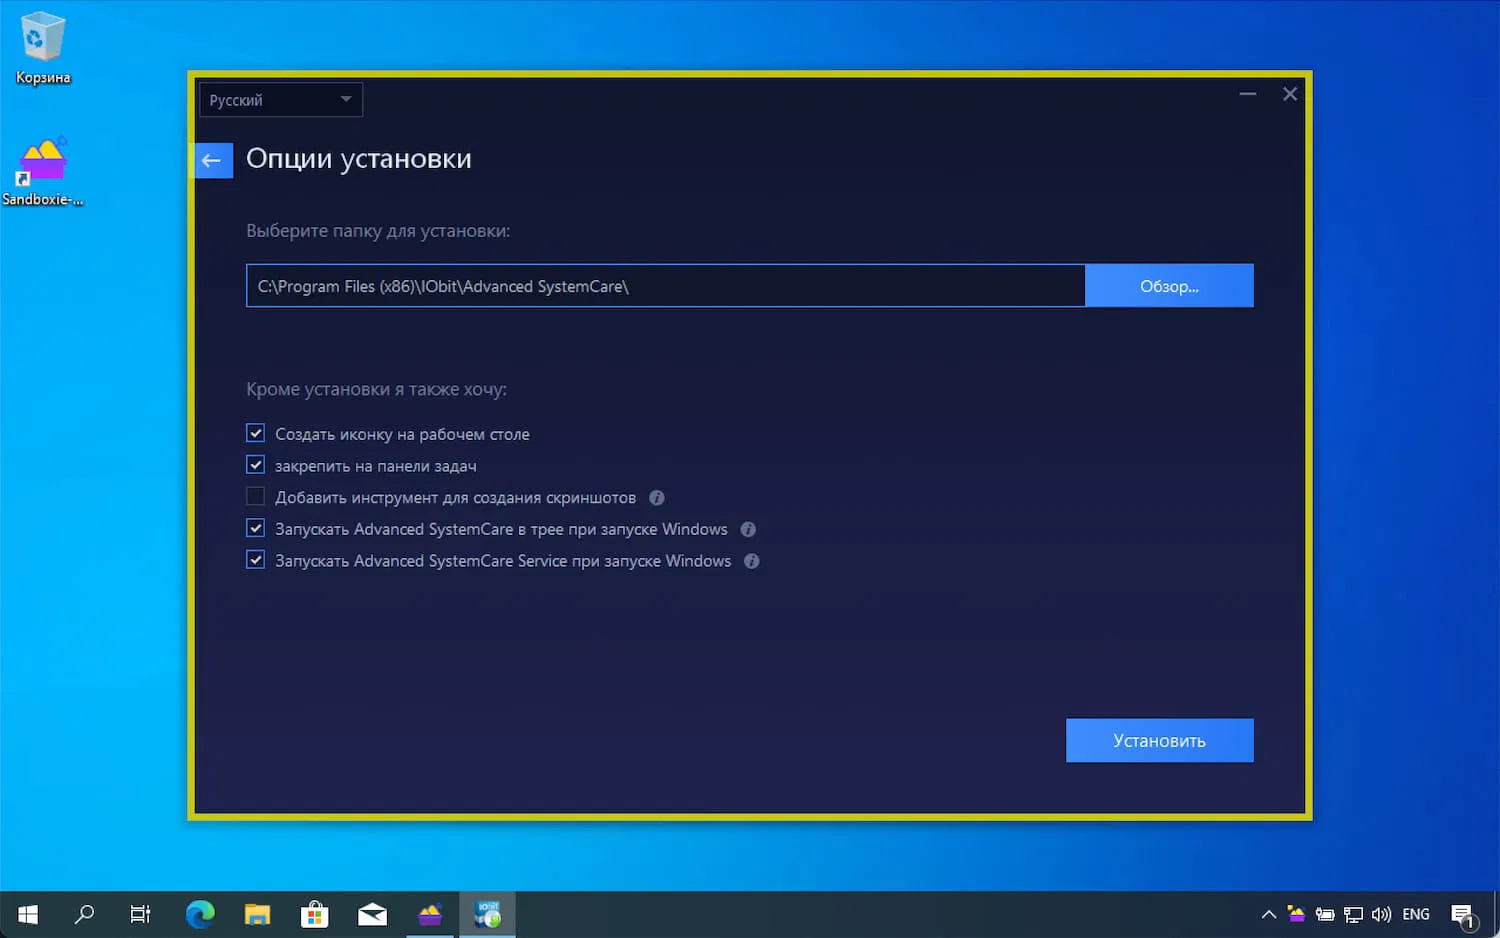The image size is (1500, 938).
Task: Uncheck Создать иконку на рабочем столе
Action: [x=256, y=433]
